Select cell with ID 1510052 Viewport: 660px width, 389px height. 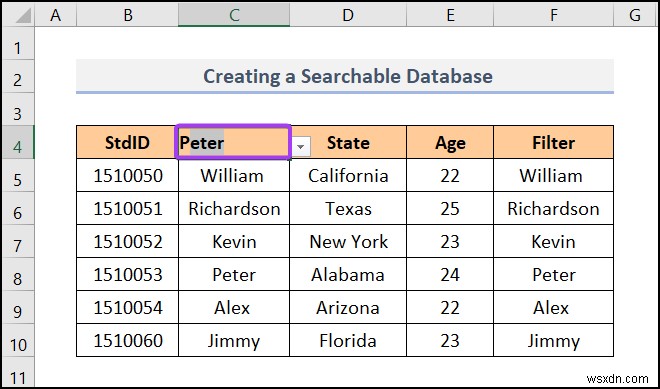click(x=127, y=241)
